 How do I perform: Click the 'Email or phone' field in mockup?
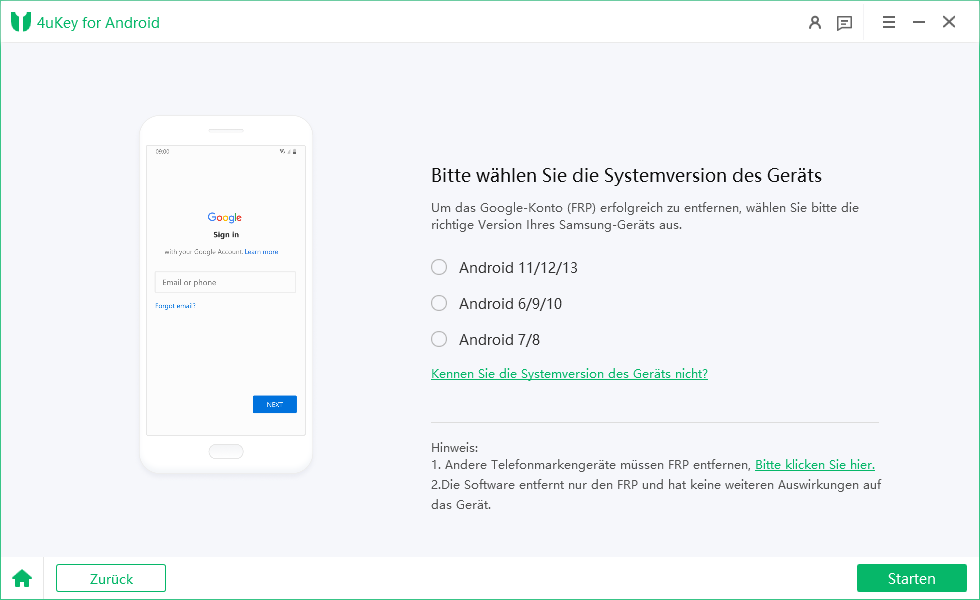coord(225,282)
